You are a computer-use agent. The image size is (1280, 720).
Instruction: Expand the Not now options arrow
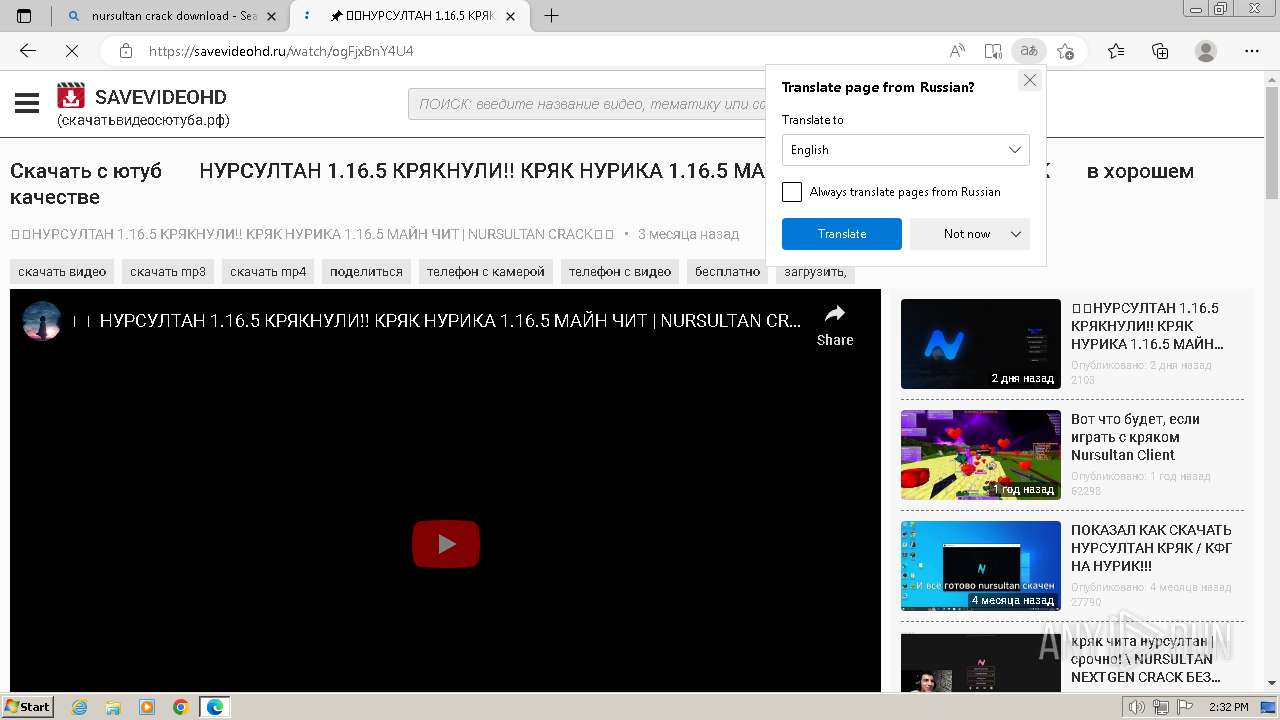pos(1016,234)
